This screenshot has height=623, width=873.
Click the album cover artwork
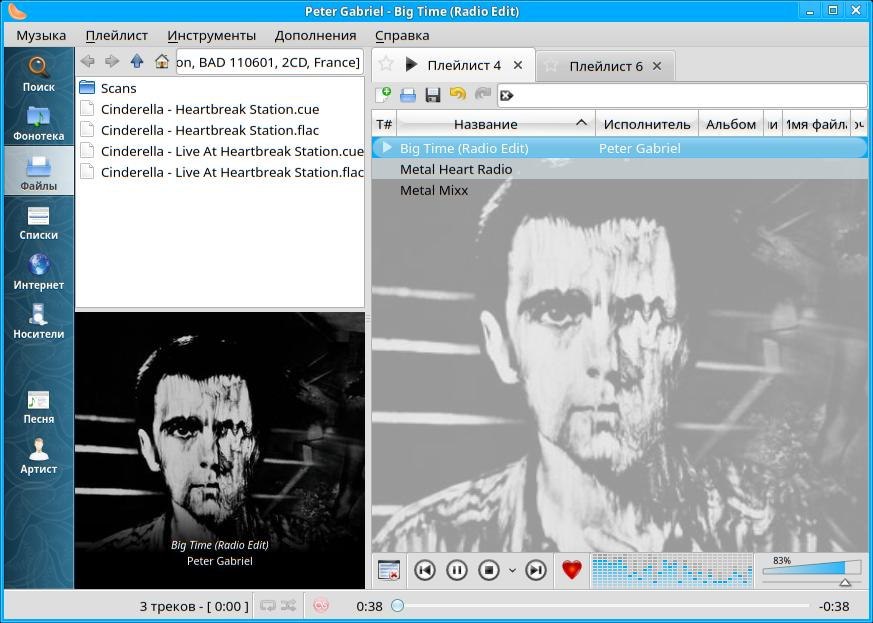click(x=220, y=450)
